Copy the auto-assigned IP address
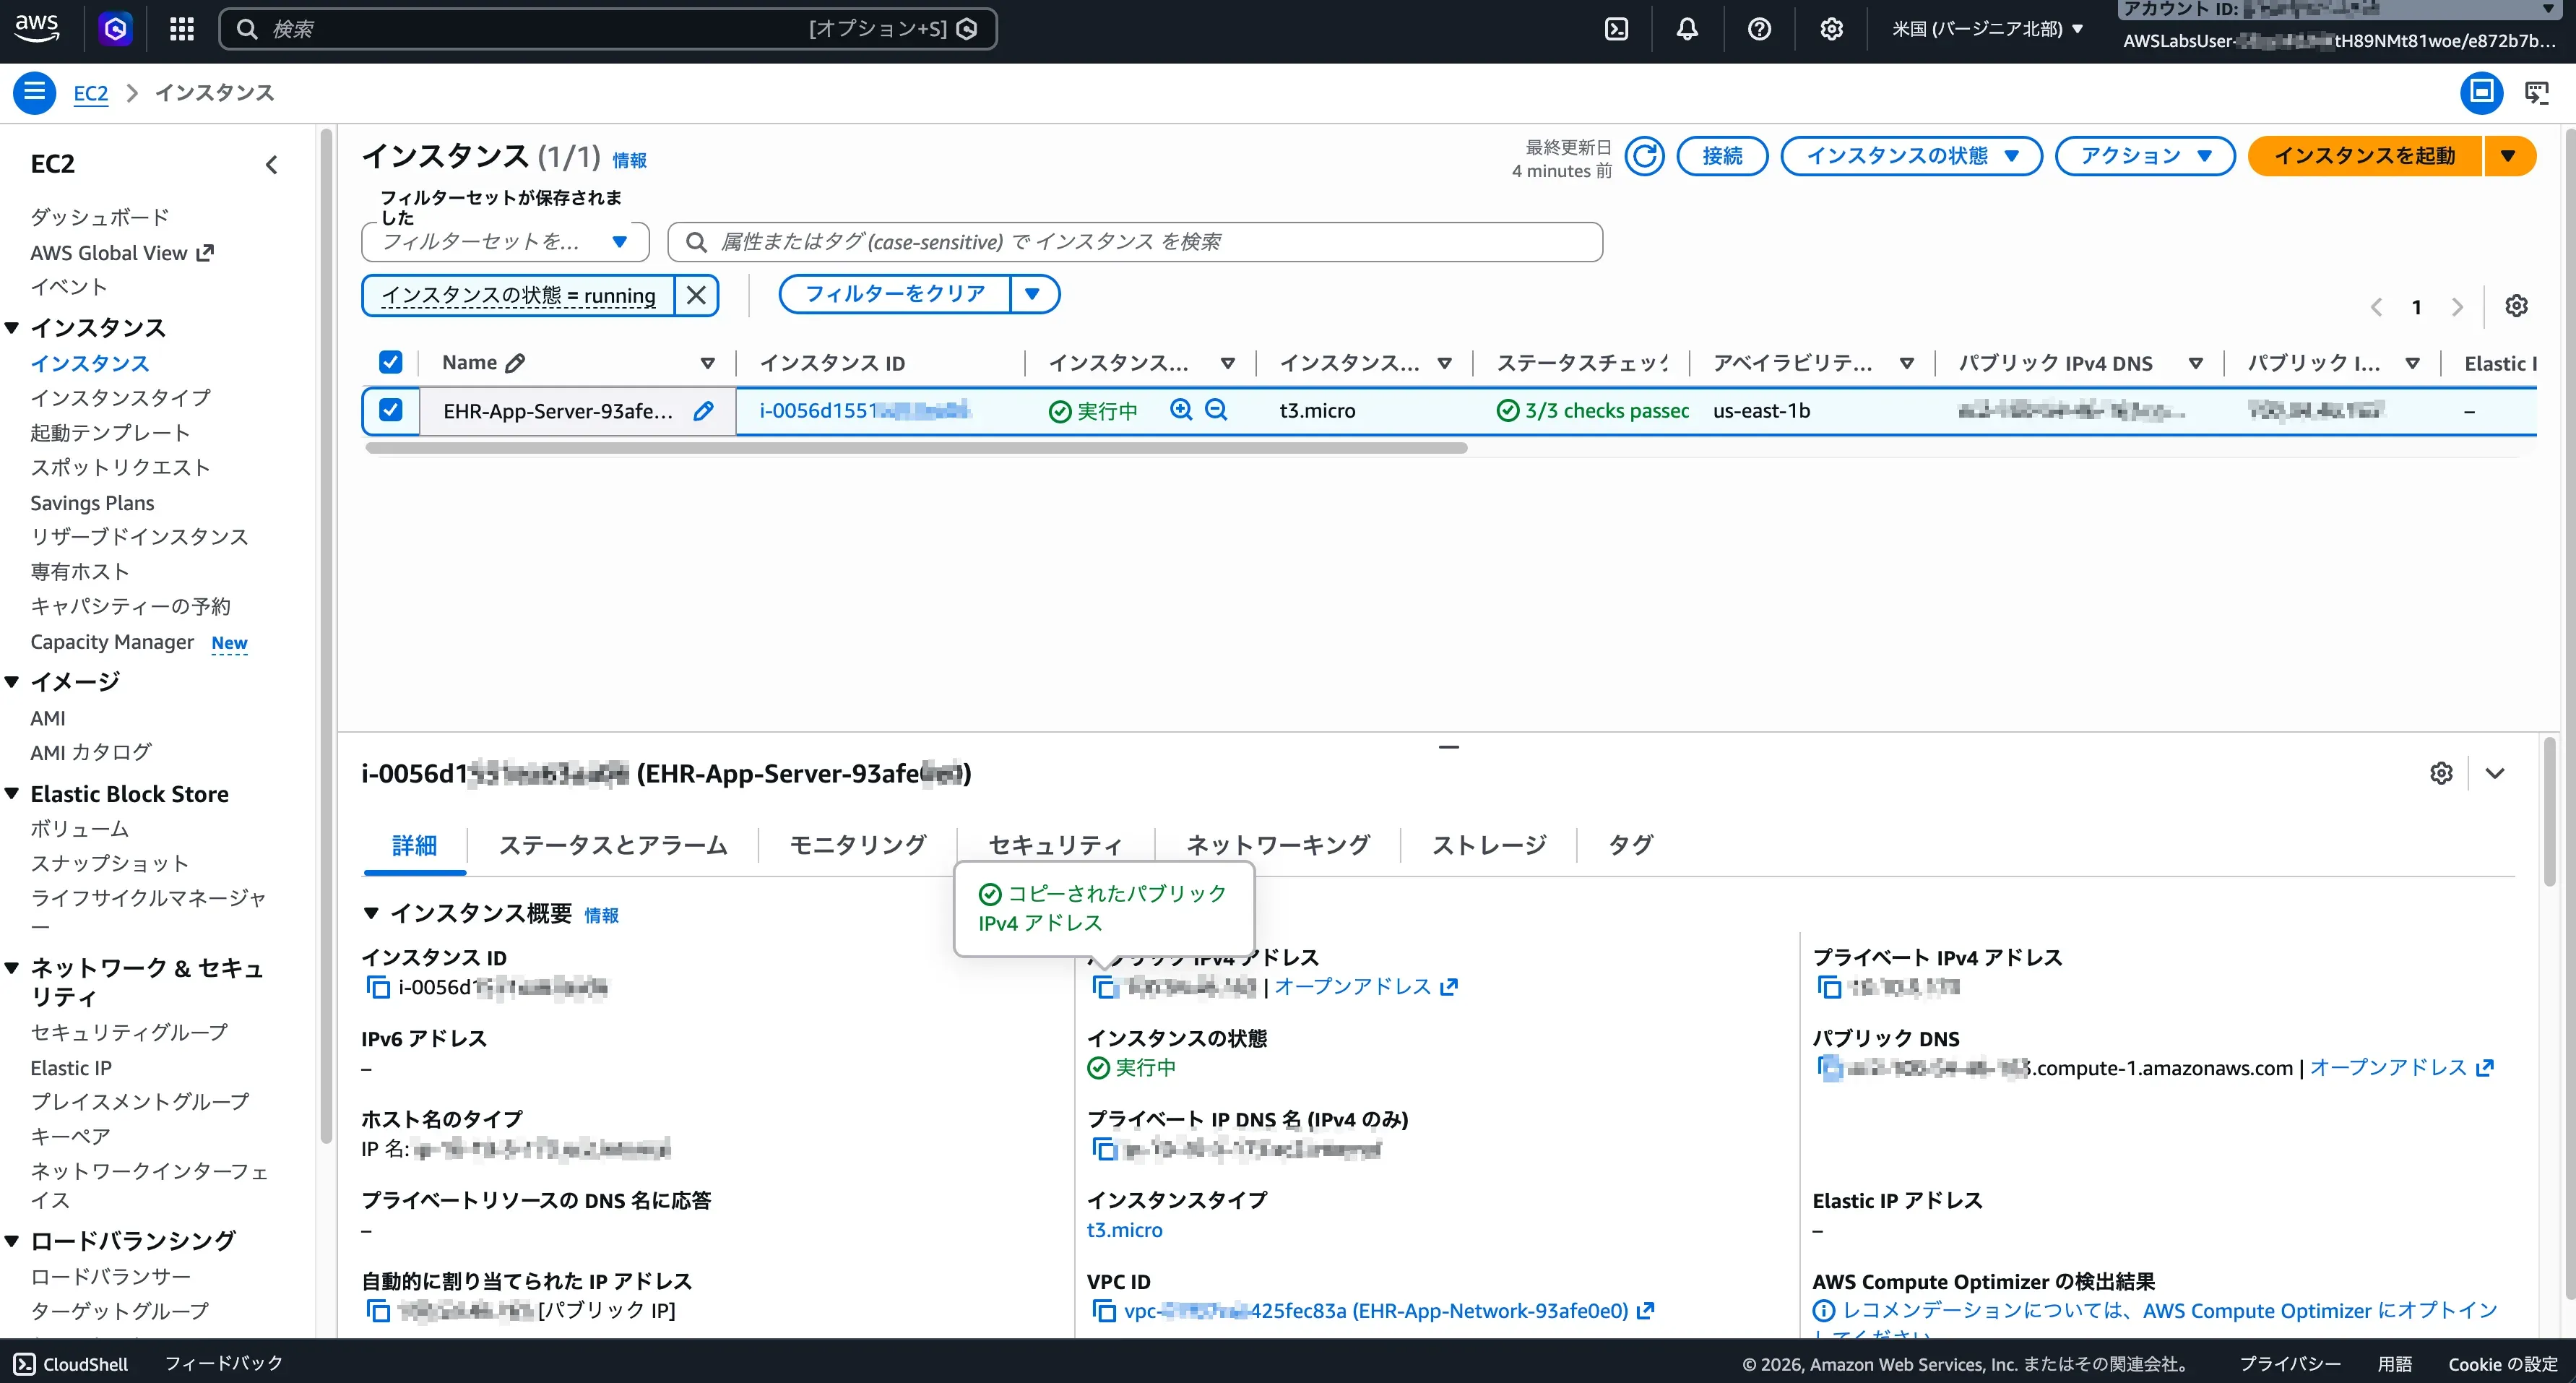 pos(378,1310)
